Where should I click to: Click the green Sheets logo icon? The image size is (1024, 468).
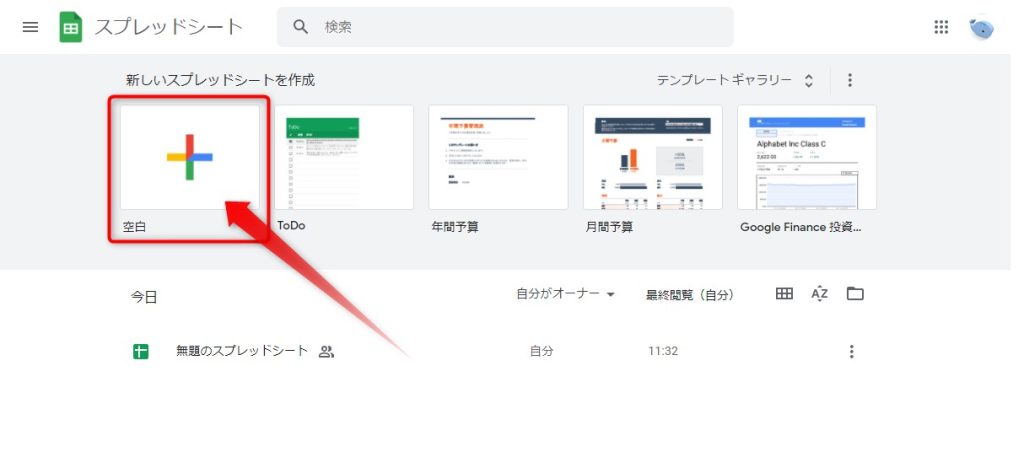(x=71, y=27)
